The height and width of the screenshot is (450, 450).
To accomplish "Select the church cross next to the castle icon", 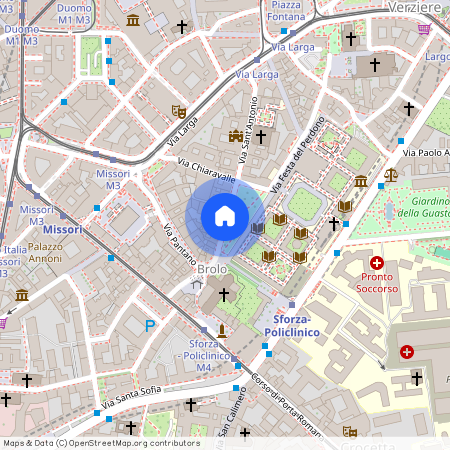I will [x=261, y=137].
